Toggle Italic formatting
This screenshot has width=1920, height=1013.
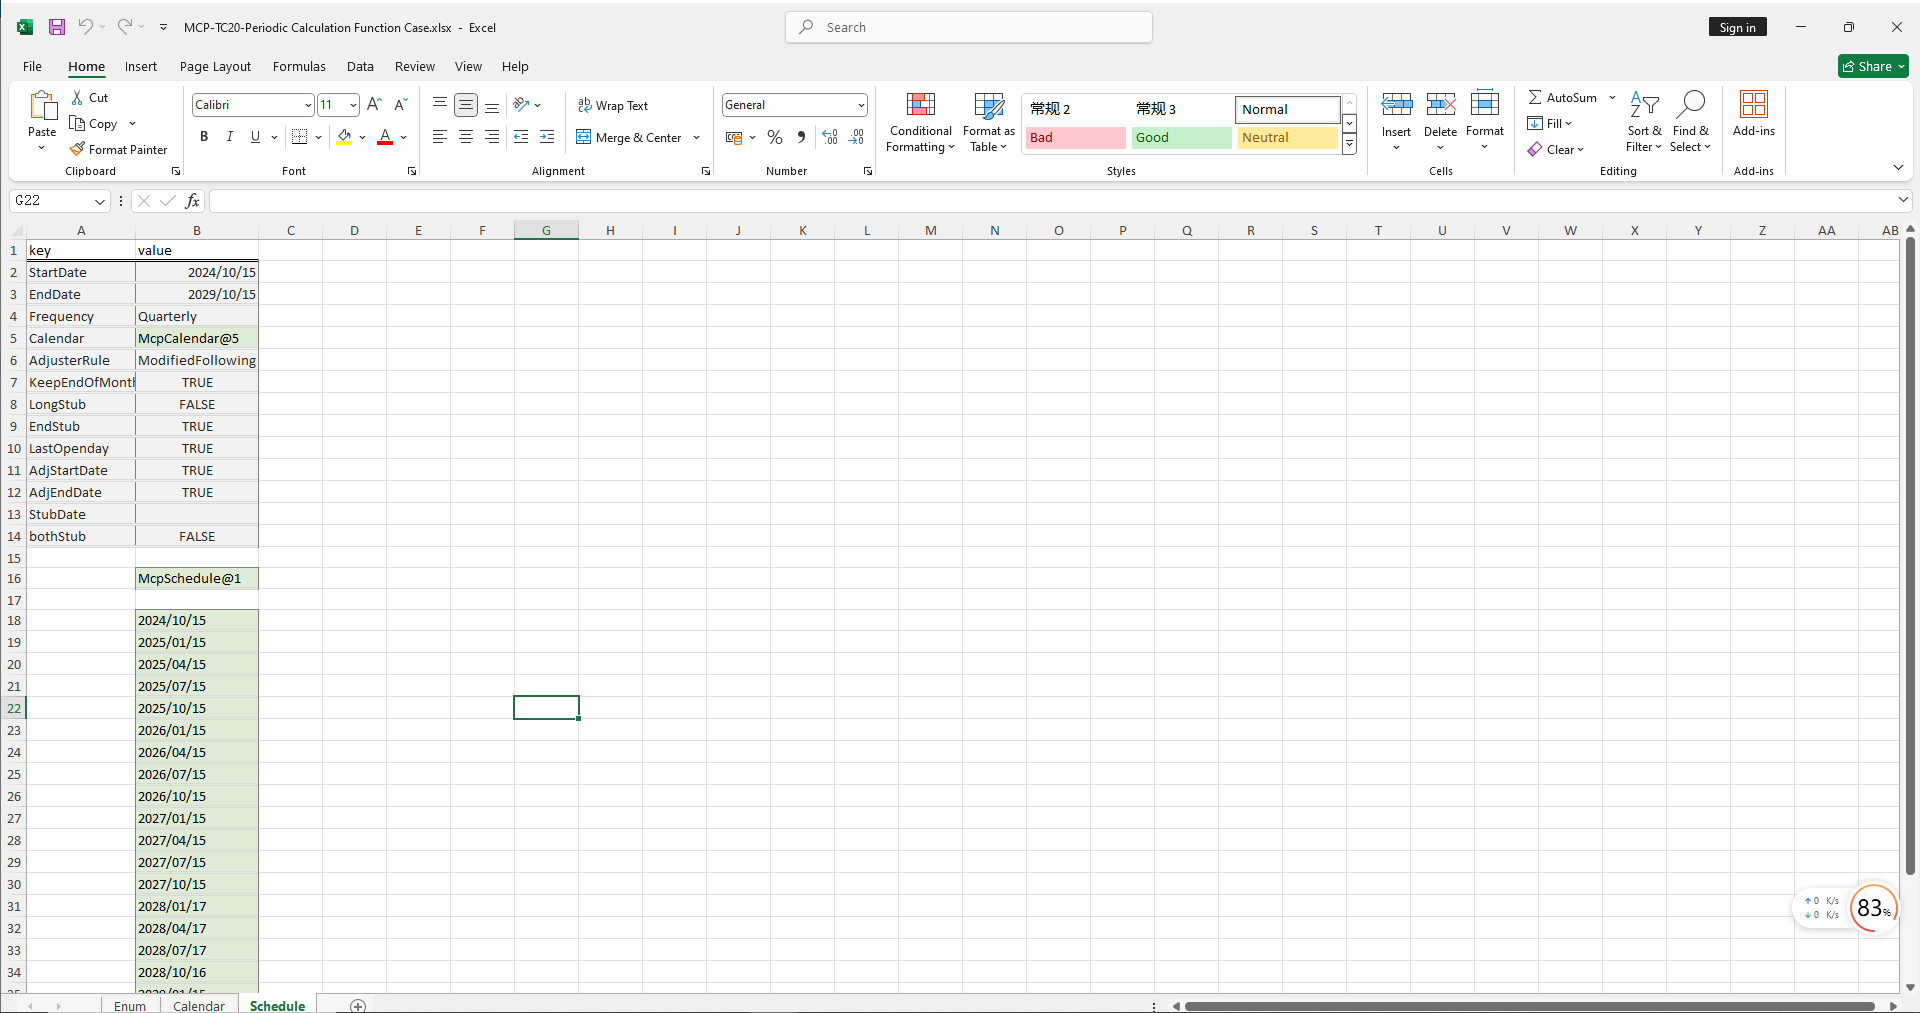(x=230, y=137)
